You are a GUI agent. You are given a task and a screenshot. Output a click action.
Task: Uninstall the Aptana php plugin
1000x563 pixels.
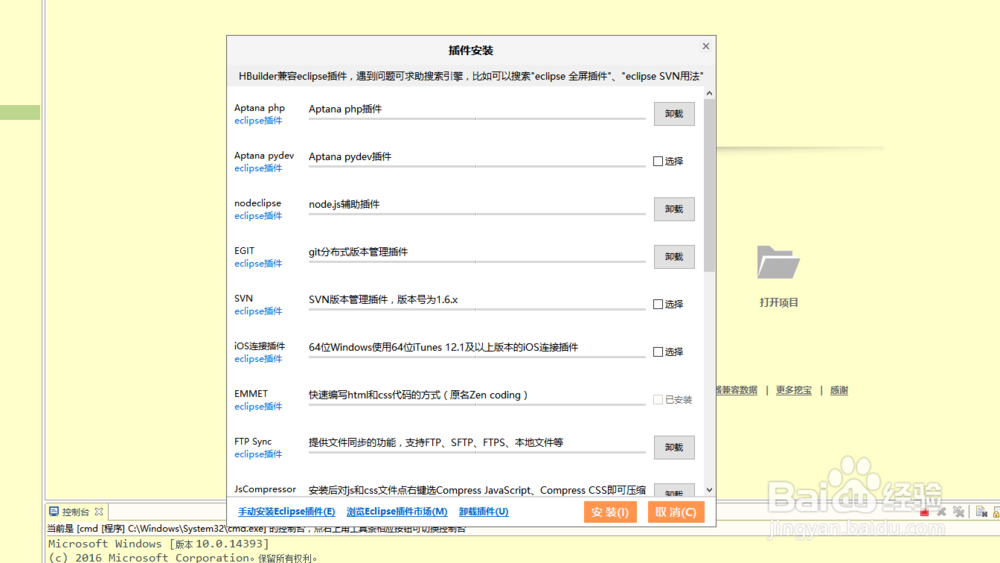(674, 113)
